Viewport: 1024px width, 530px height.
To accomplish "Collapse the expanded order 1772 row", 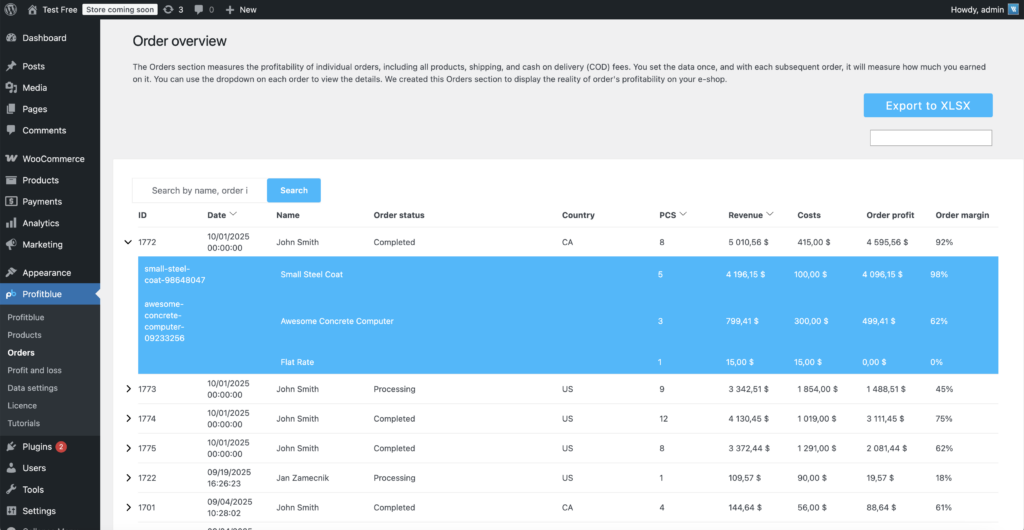I will (x=128, y=242).
